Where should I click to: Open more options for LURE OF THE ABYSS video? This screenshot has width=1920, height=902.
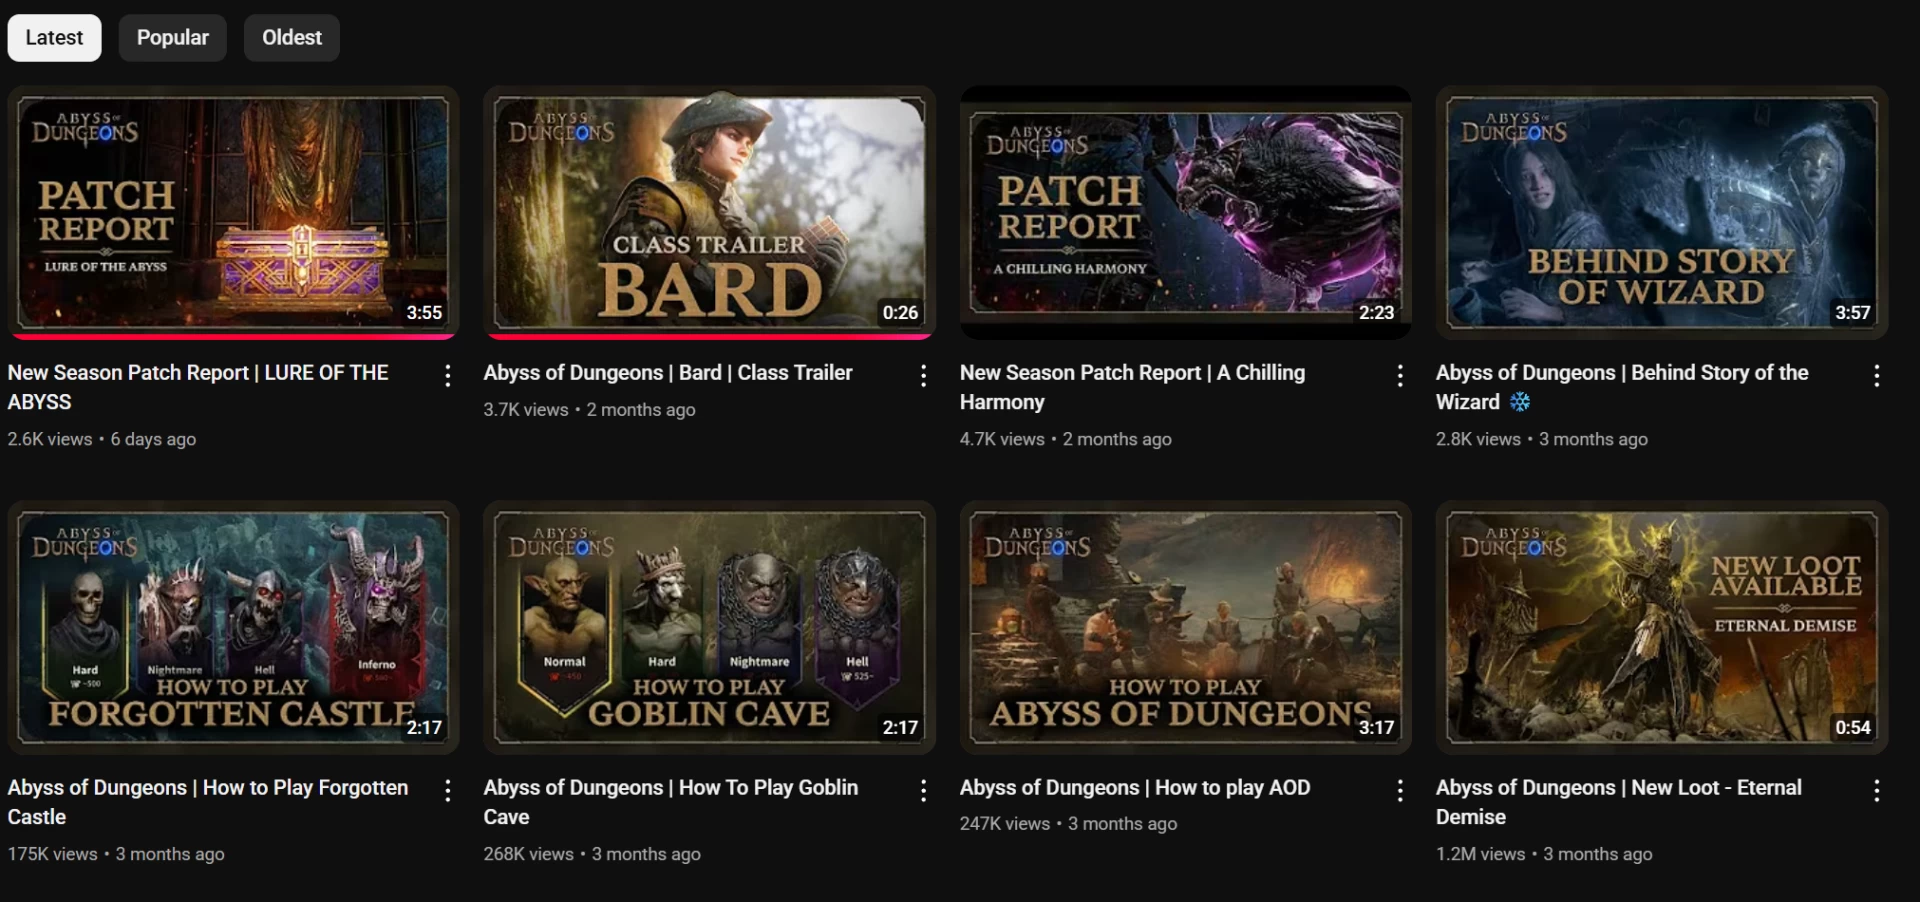point(447,376)
